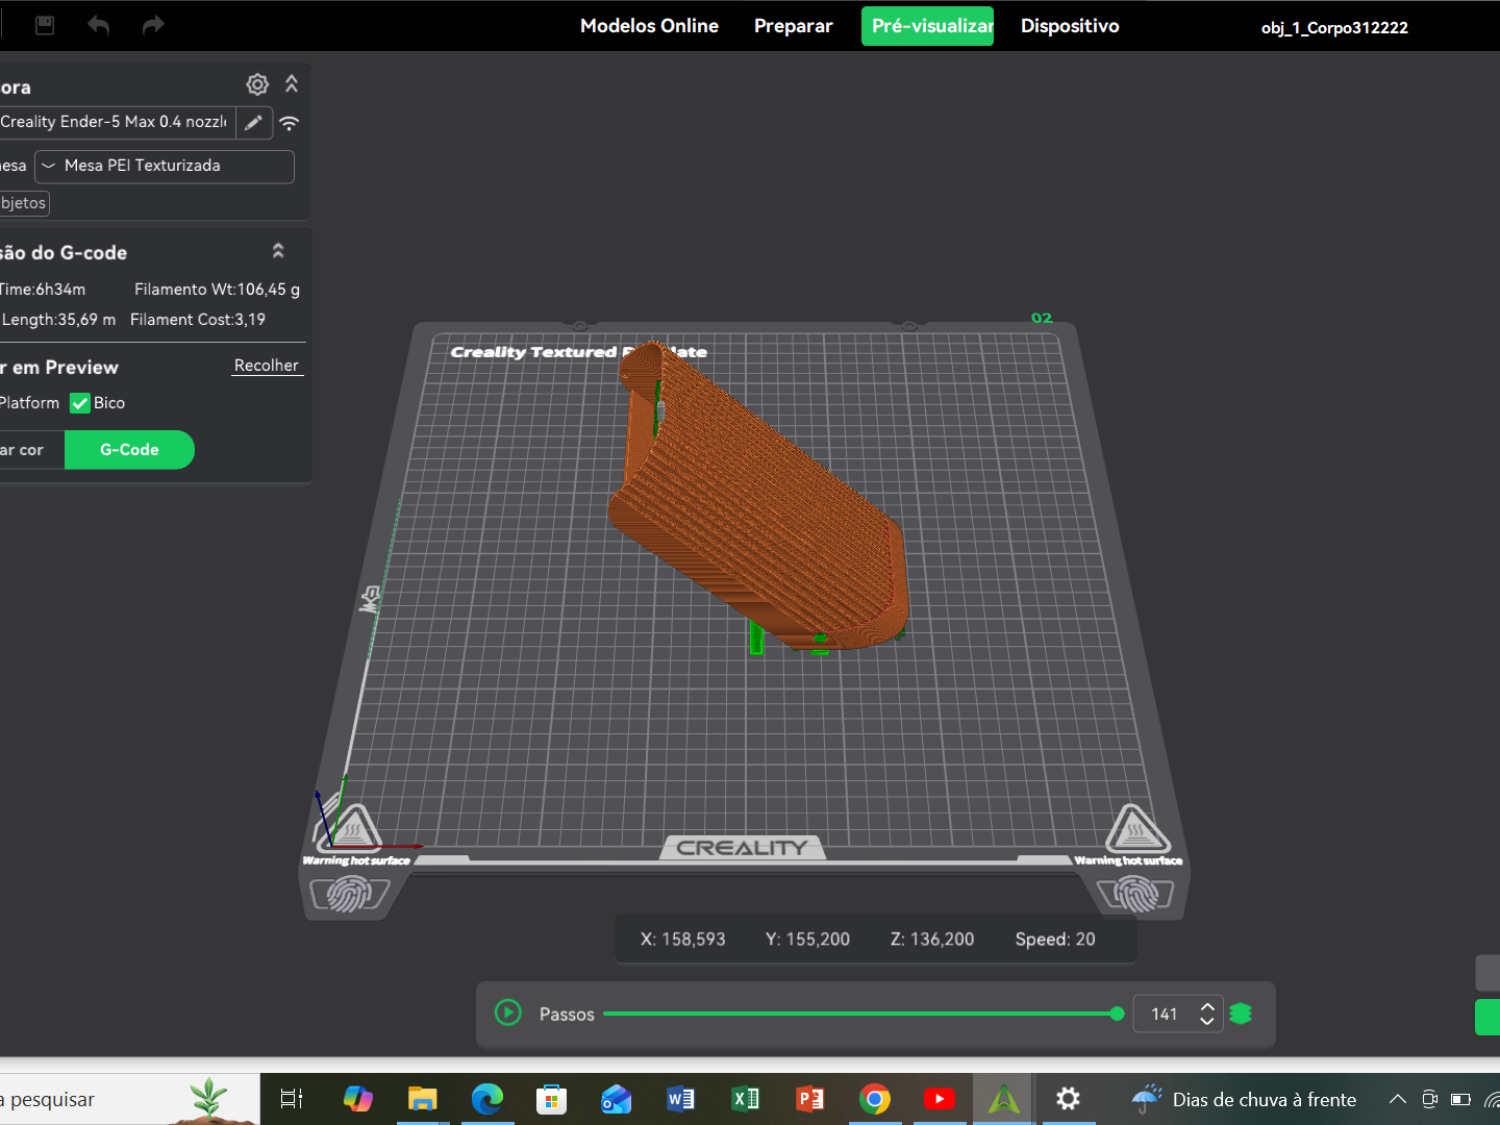Move the Passos slider handle
The width and height of the screenshot is (1500, 1125).
(1117, 1014)
